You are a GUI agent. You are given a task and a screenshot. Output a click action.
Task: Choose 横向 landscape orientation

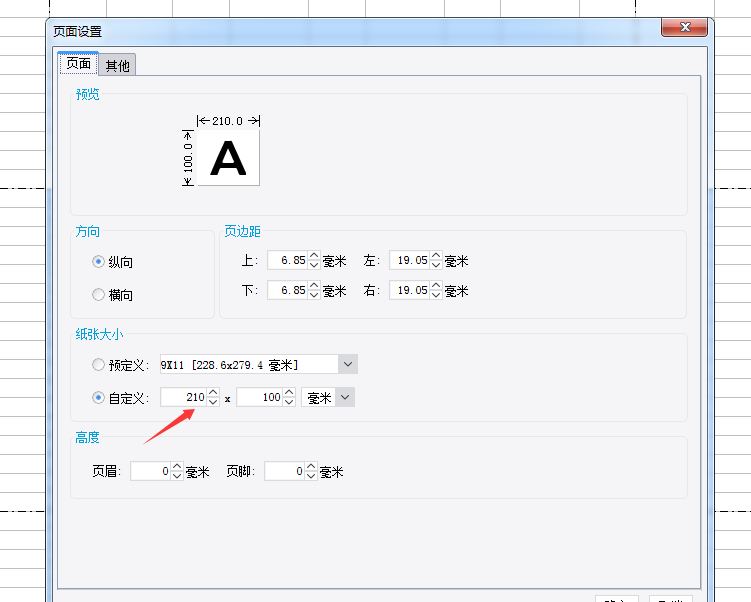point(98,295)
